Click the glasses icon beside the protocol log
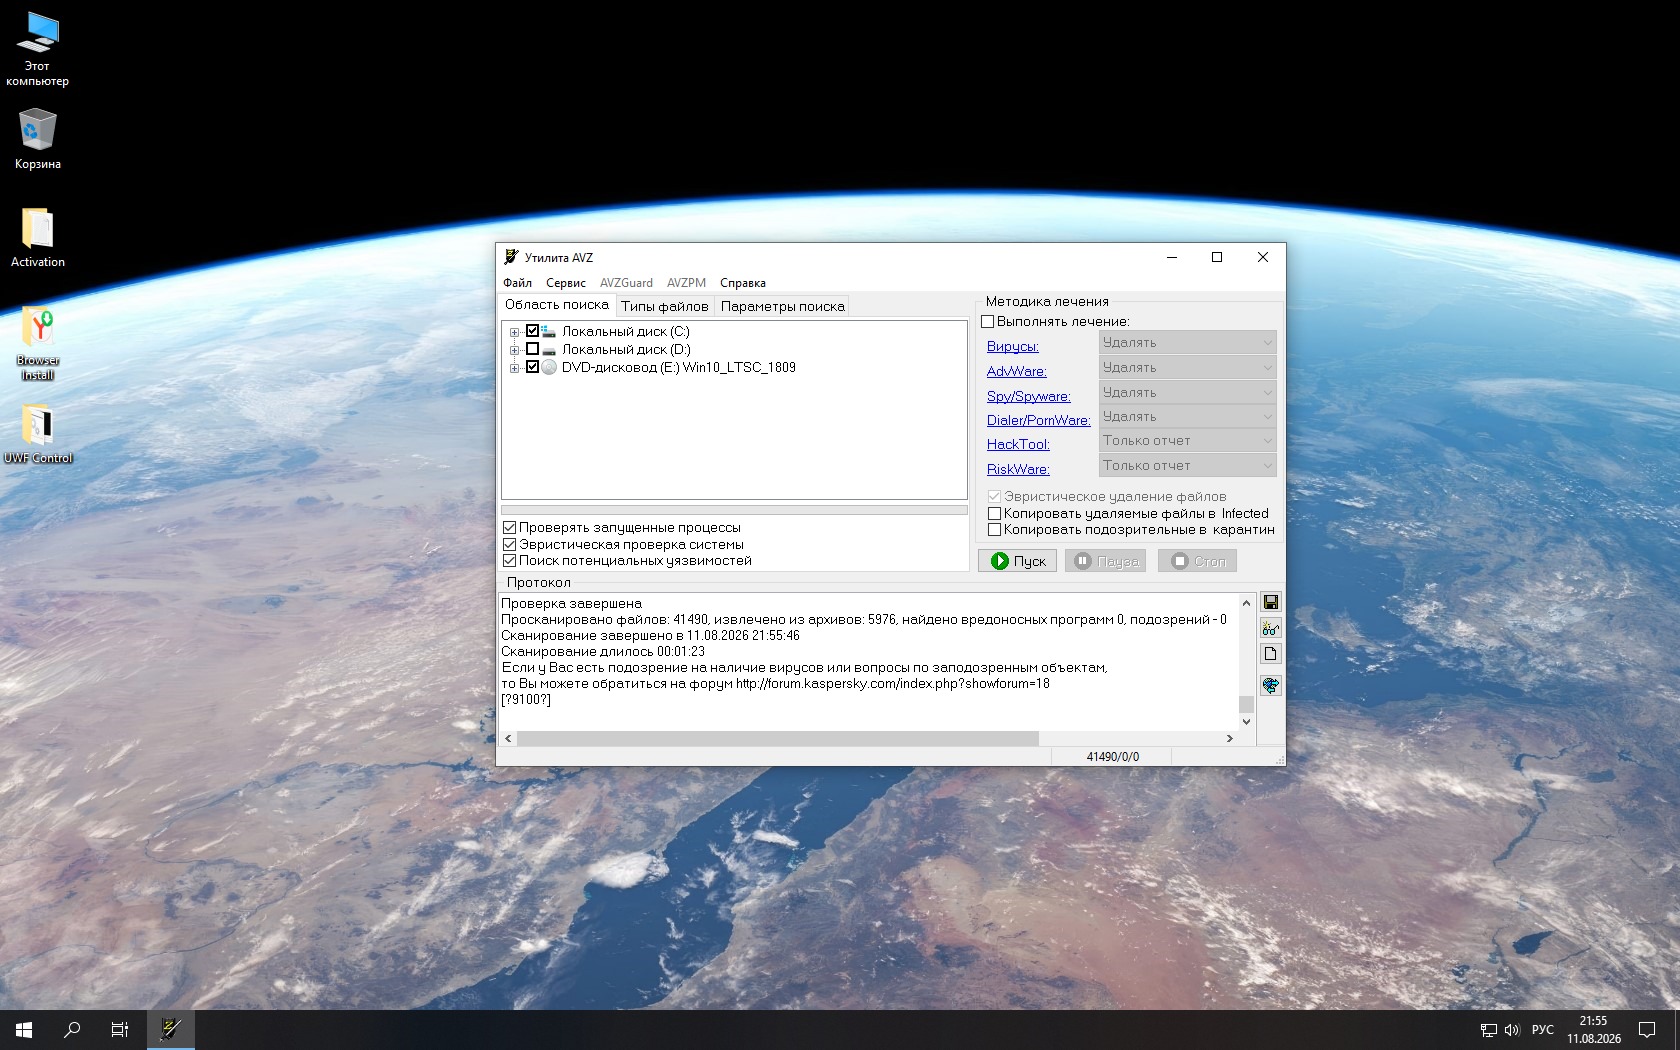Viewport: 1680px width, 1050px height. 1270,628
